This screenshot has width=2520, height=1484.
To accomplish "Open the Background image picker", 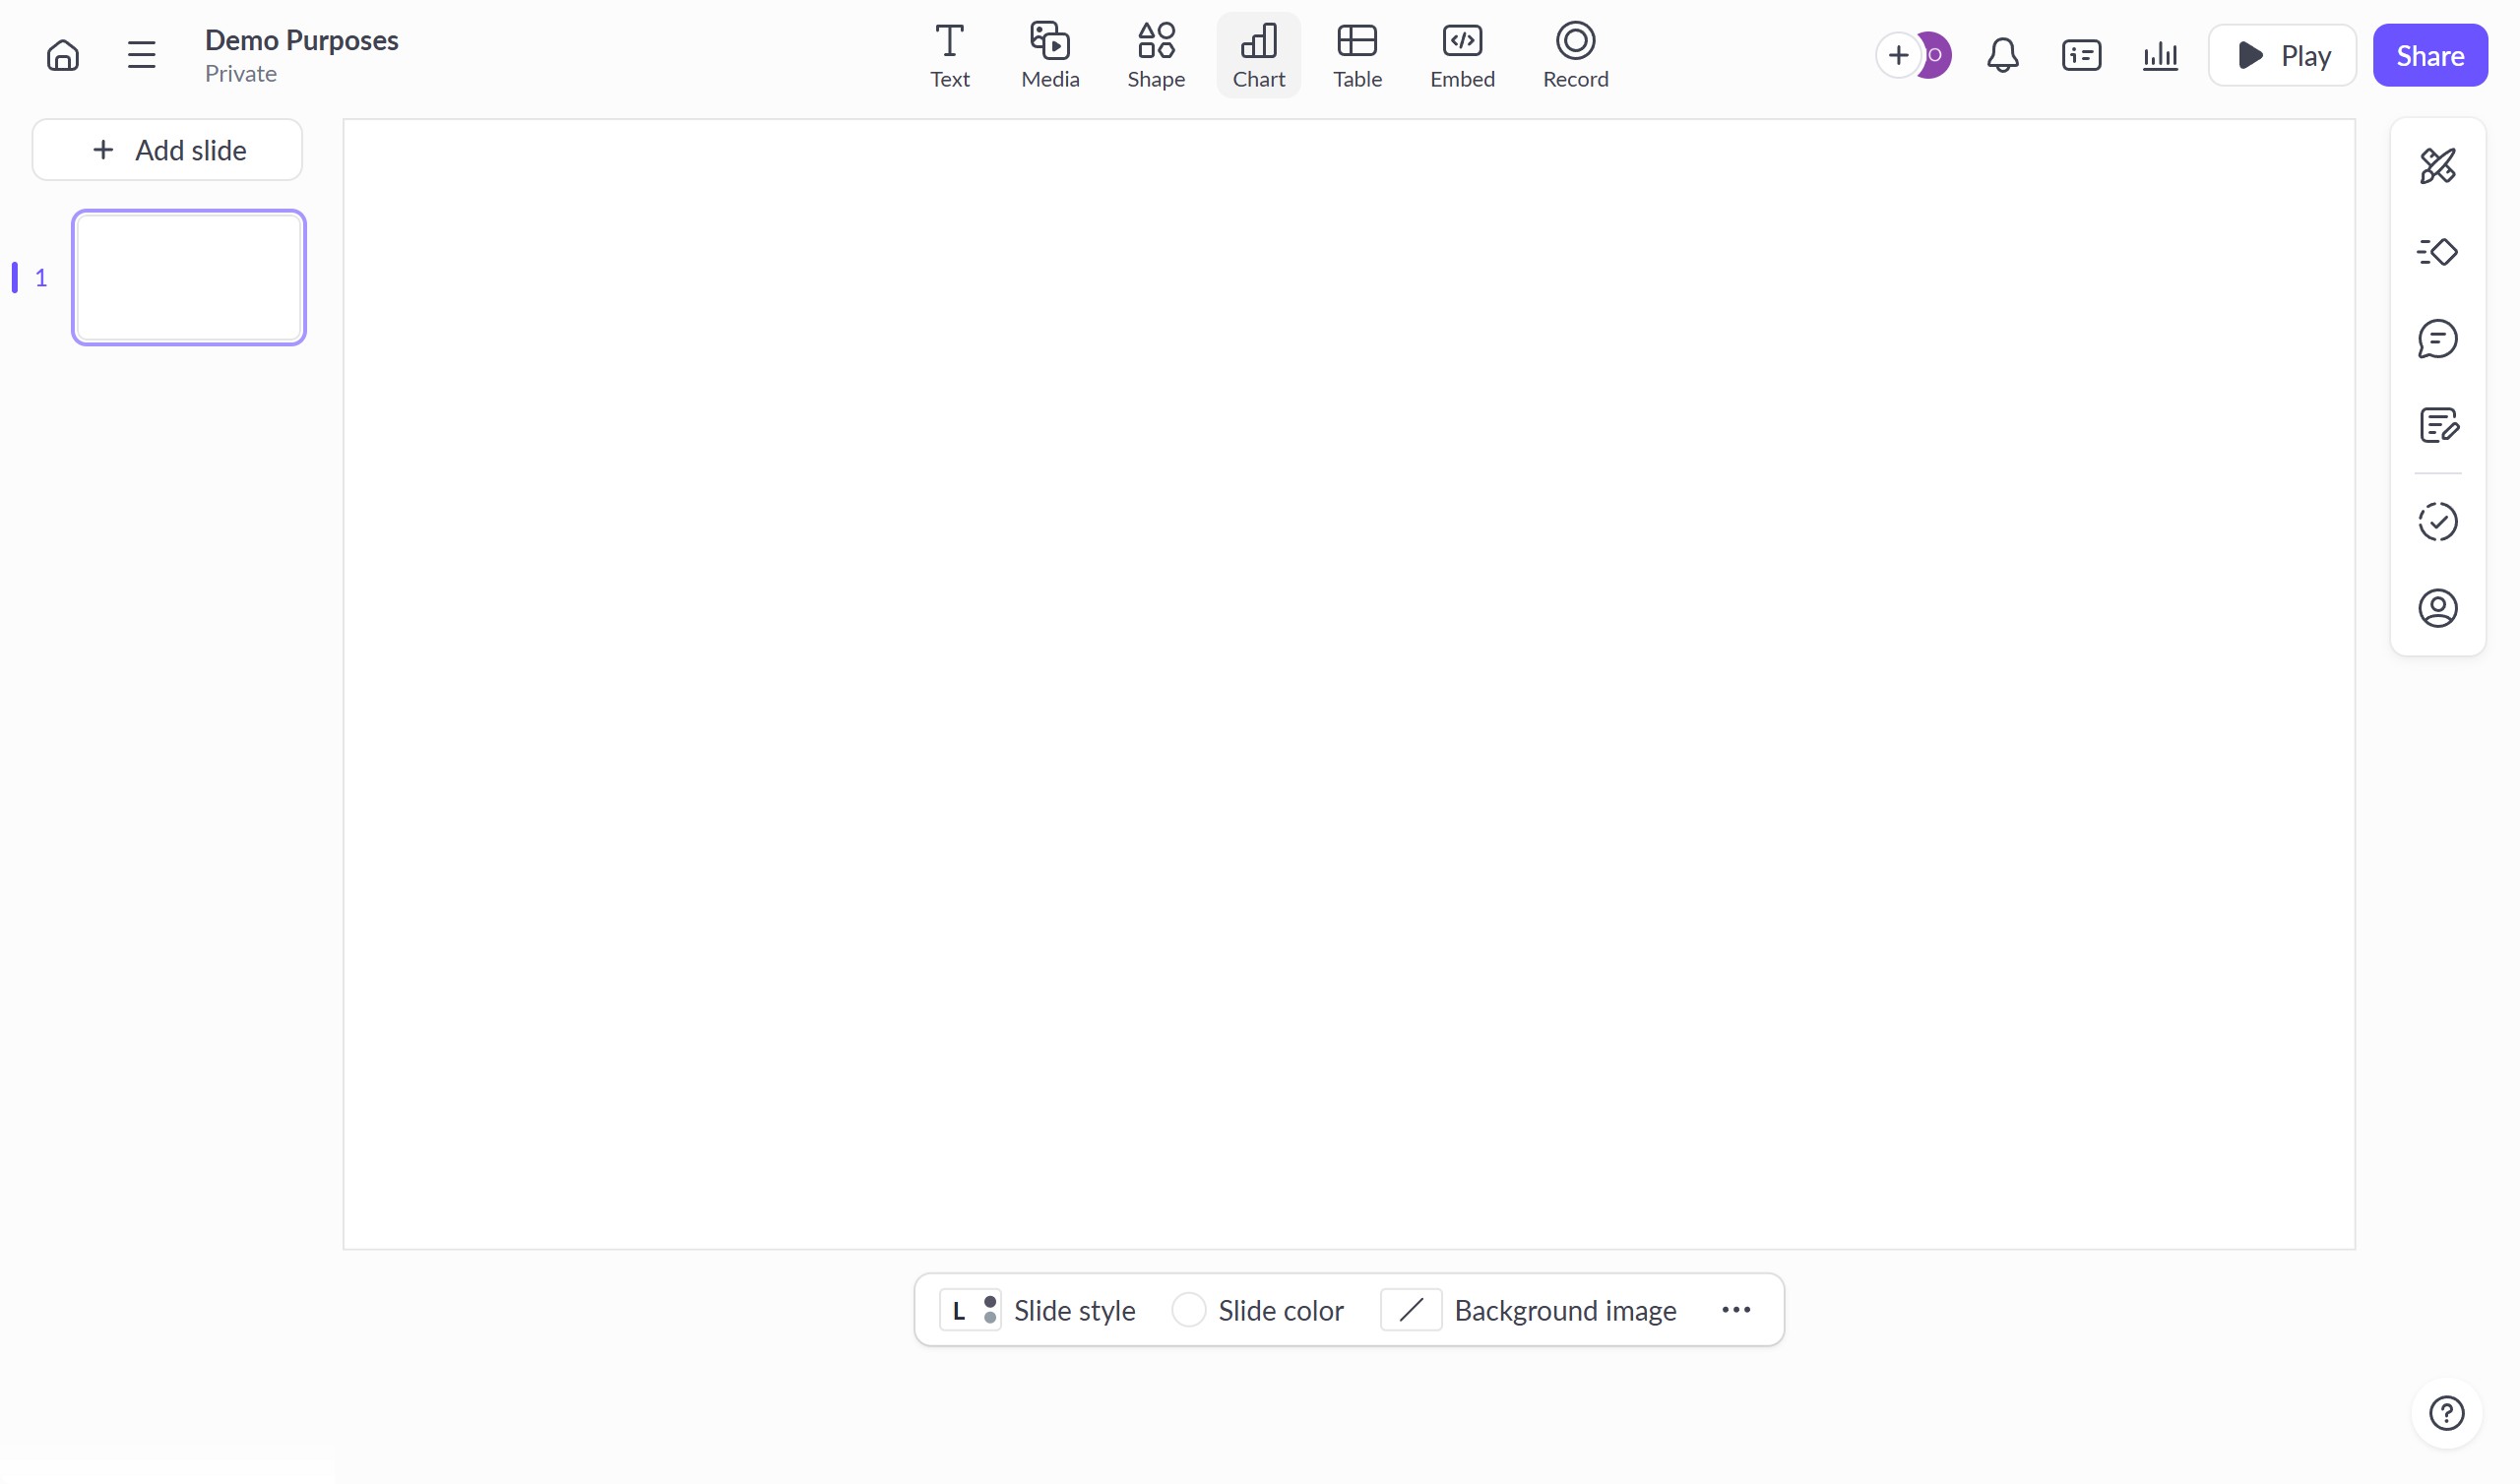I will [x=1530, y=1310].
